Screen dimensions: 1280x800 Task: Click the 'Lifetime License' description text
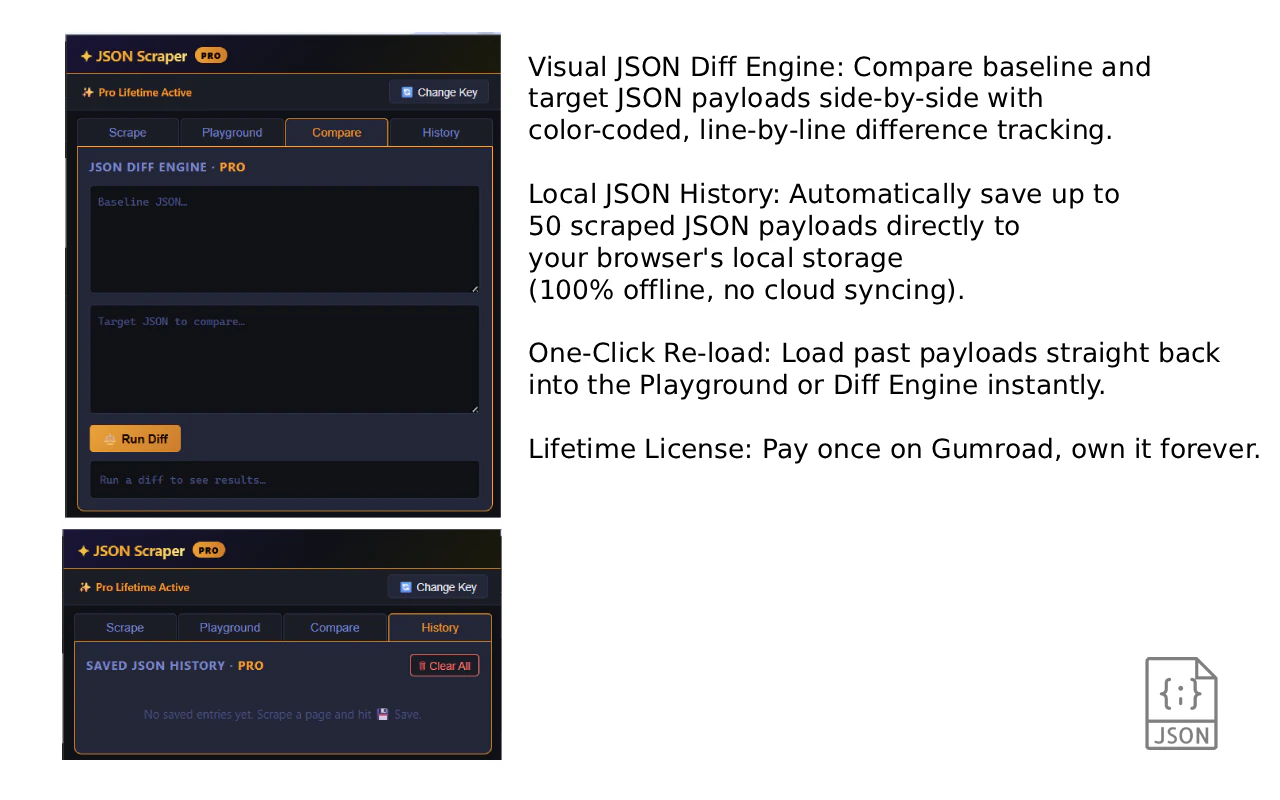point(894,449)
